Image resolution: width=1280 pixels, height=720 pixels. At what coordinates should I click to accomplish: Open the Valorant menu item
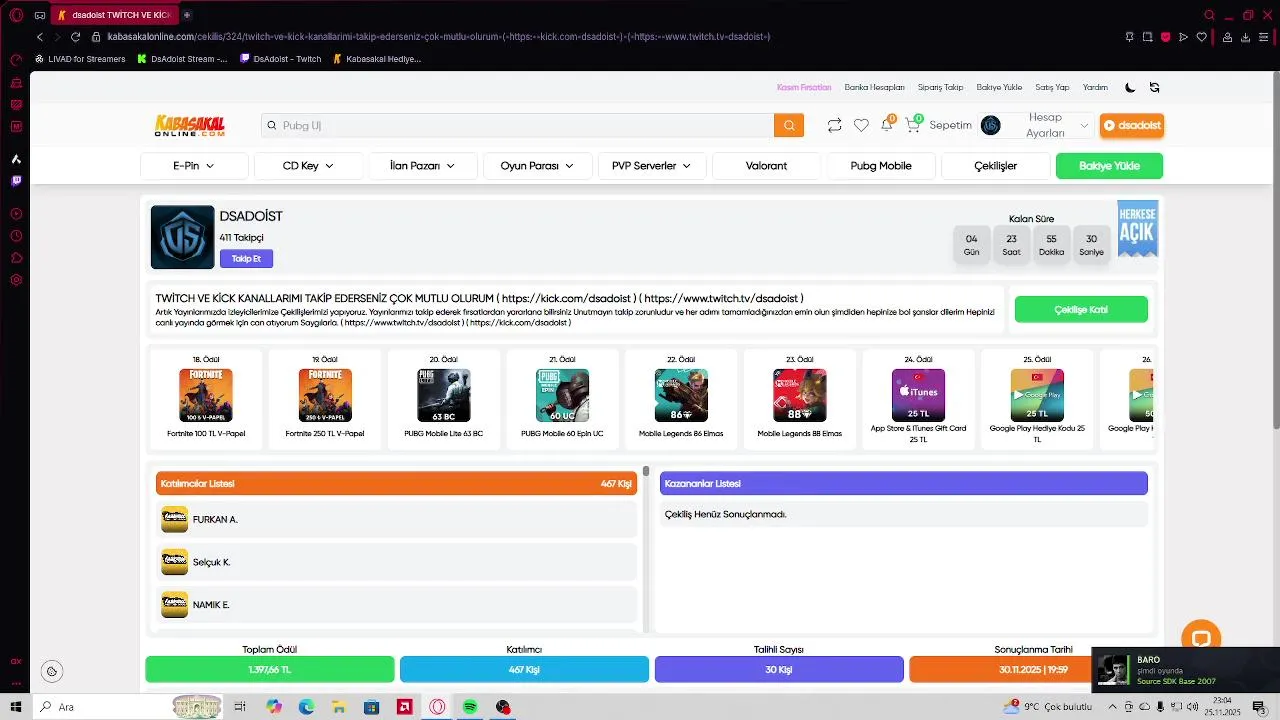[x=766, y=166]
